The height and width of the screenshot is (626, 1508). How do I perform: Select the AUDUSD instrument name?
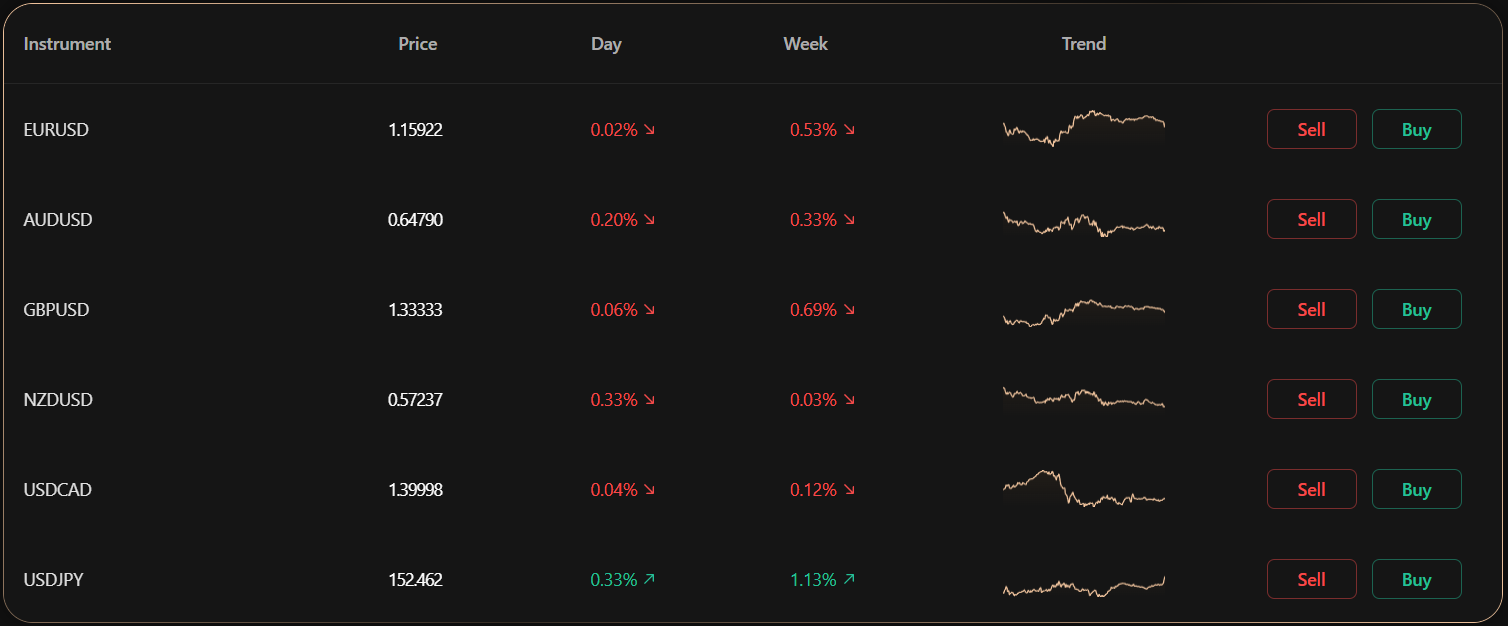(58, 219)
